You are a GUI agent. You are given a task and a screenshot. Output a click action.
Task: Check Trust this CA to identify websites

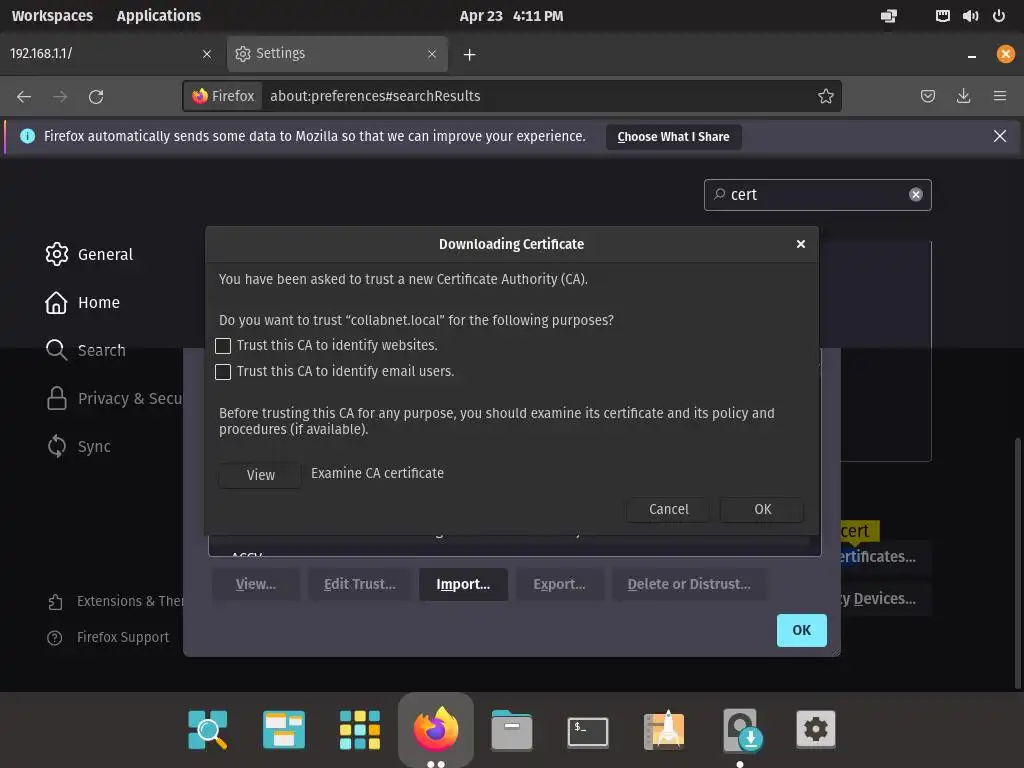click(x=223, y=345)
